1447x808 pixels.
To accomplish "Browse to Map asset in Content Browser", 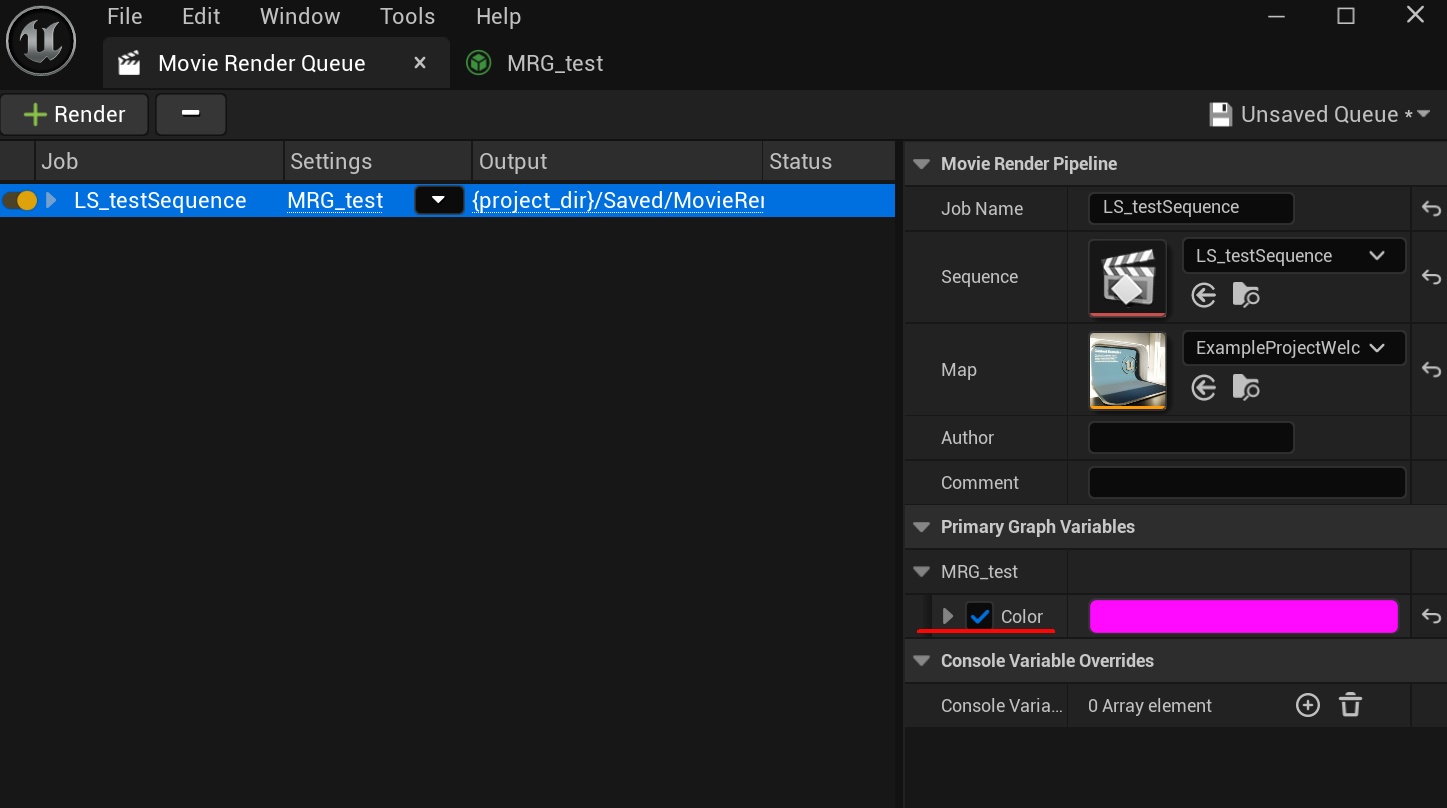I will click(x=1246, y=387).
